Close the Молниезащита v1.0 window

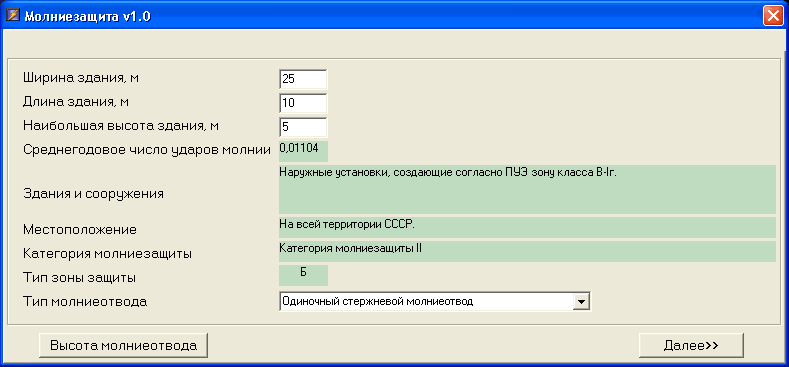coord(772,16)
